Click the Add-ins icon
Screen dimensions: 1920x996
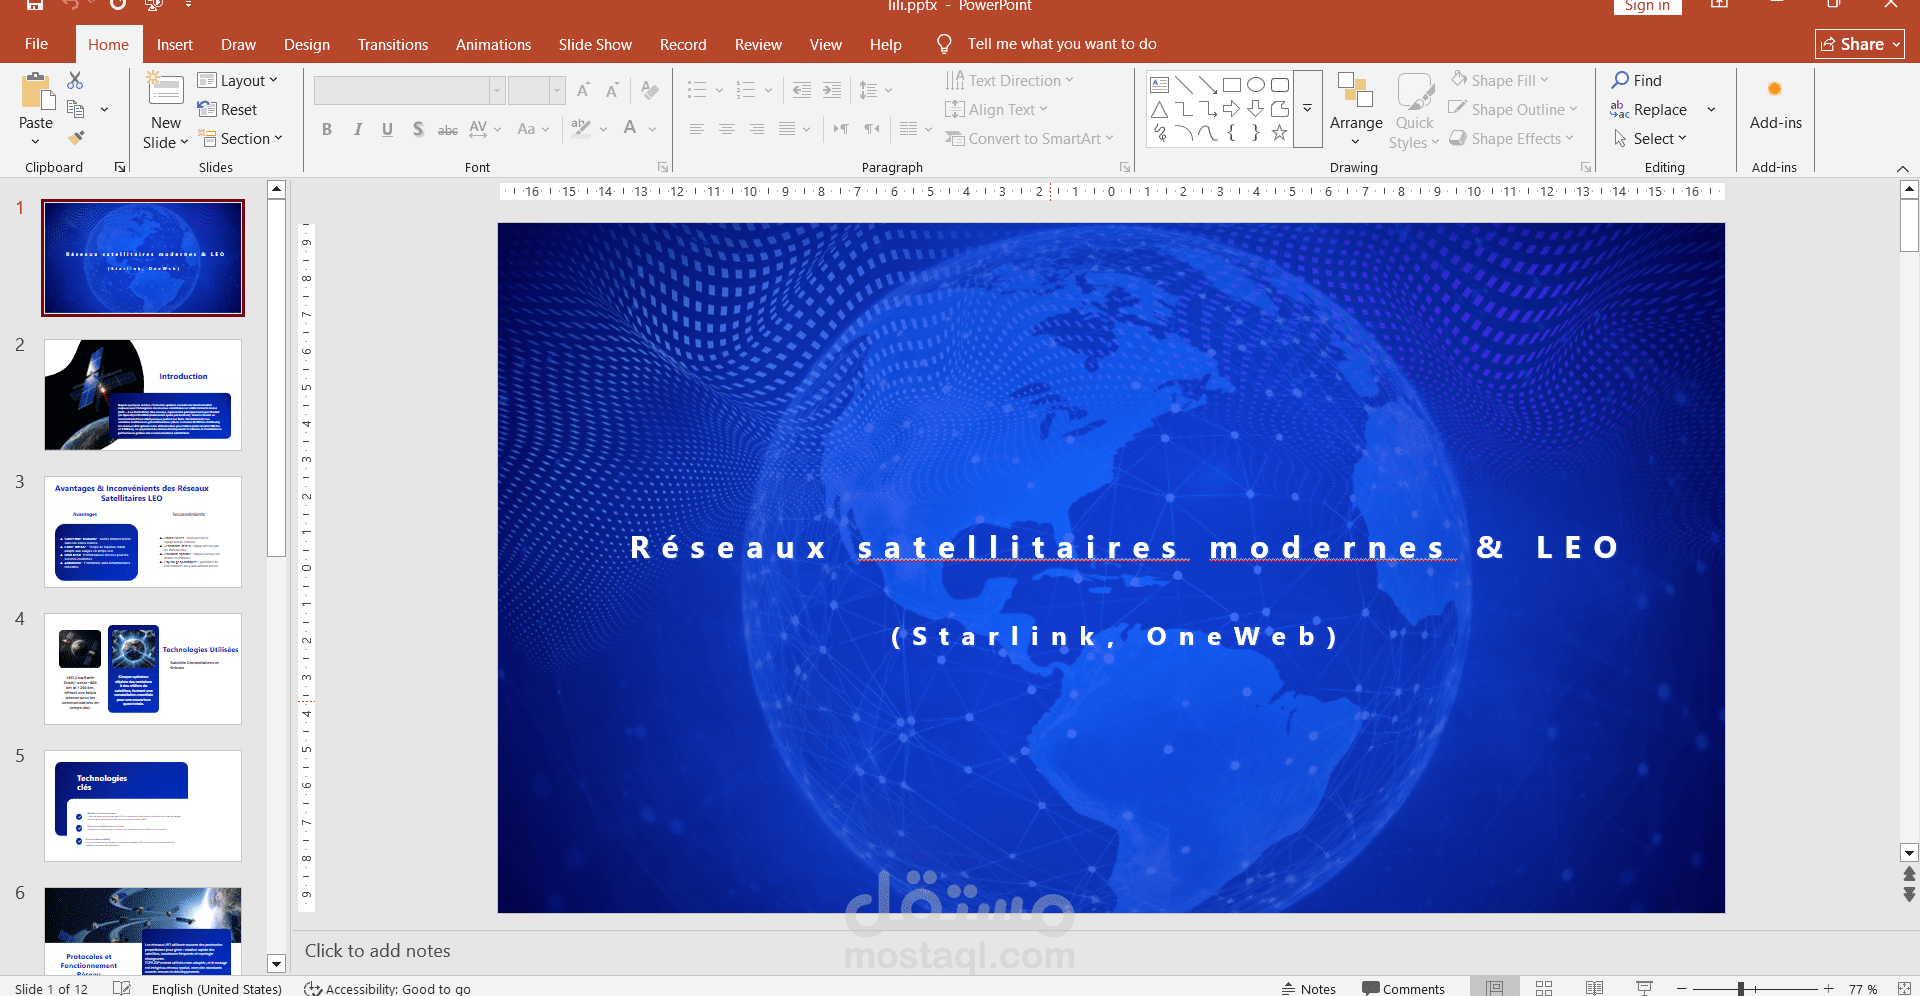click(1775, 89)
